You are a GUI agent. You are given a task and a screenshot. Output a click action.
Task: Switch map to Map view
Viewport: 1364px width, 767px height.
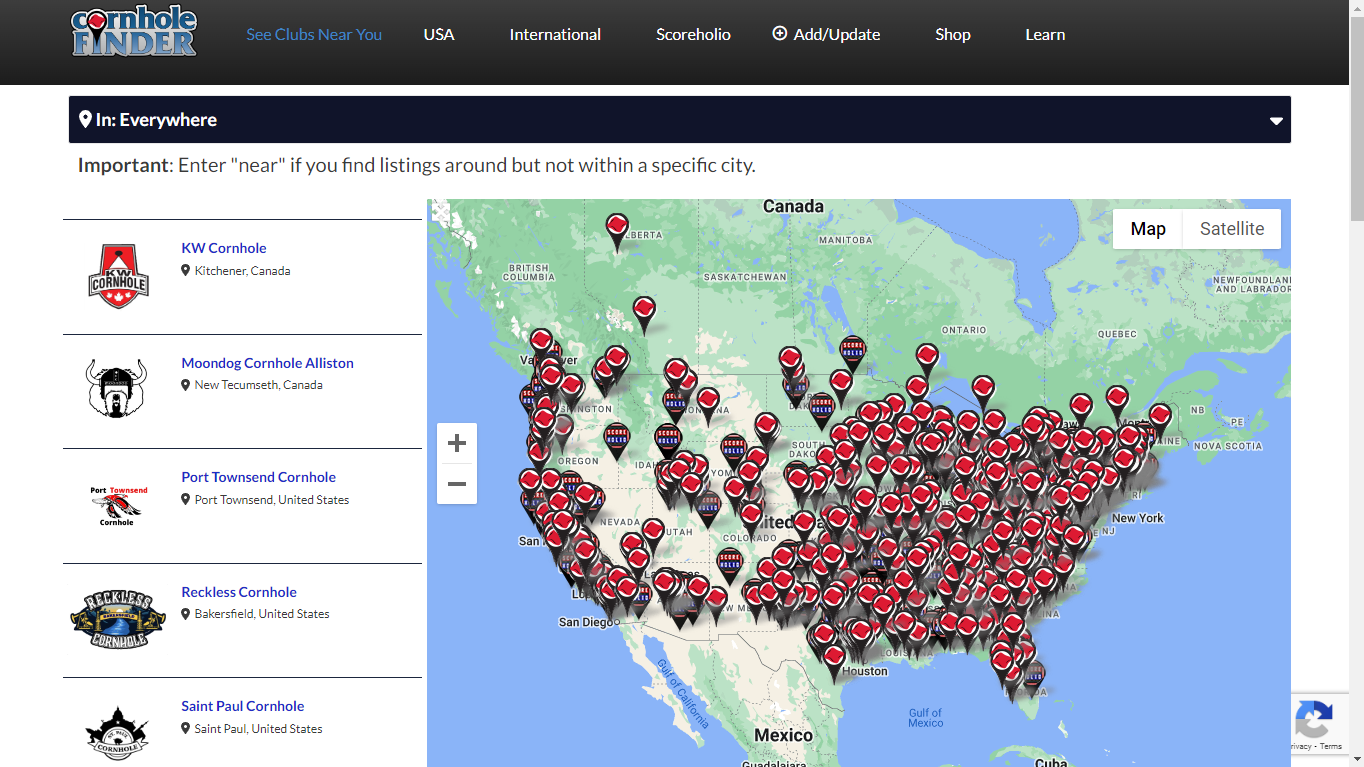click(x=1147, y=229)
